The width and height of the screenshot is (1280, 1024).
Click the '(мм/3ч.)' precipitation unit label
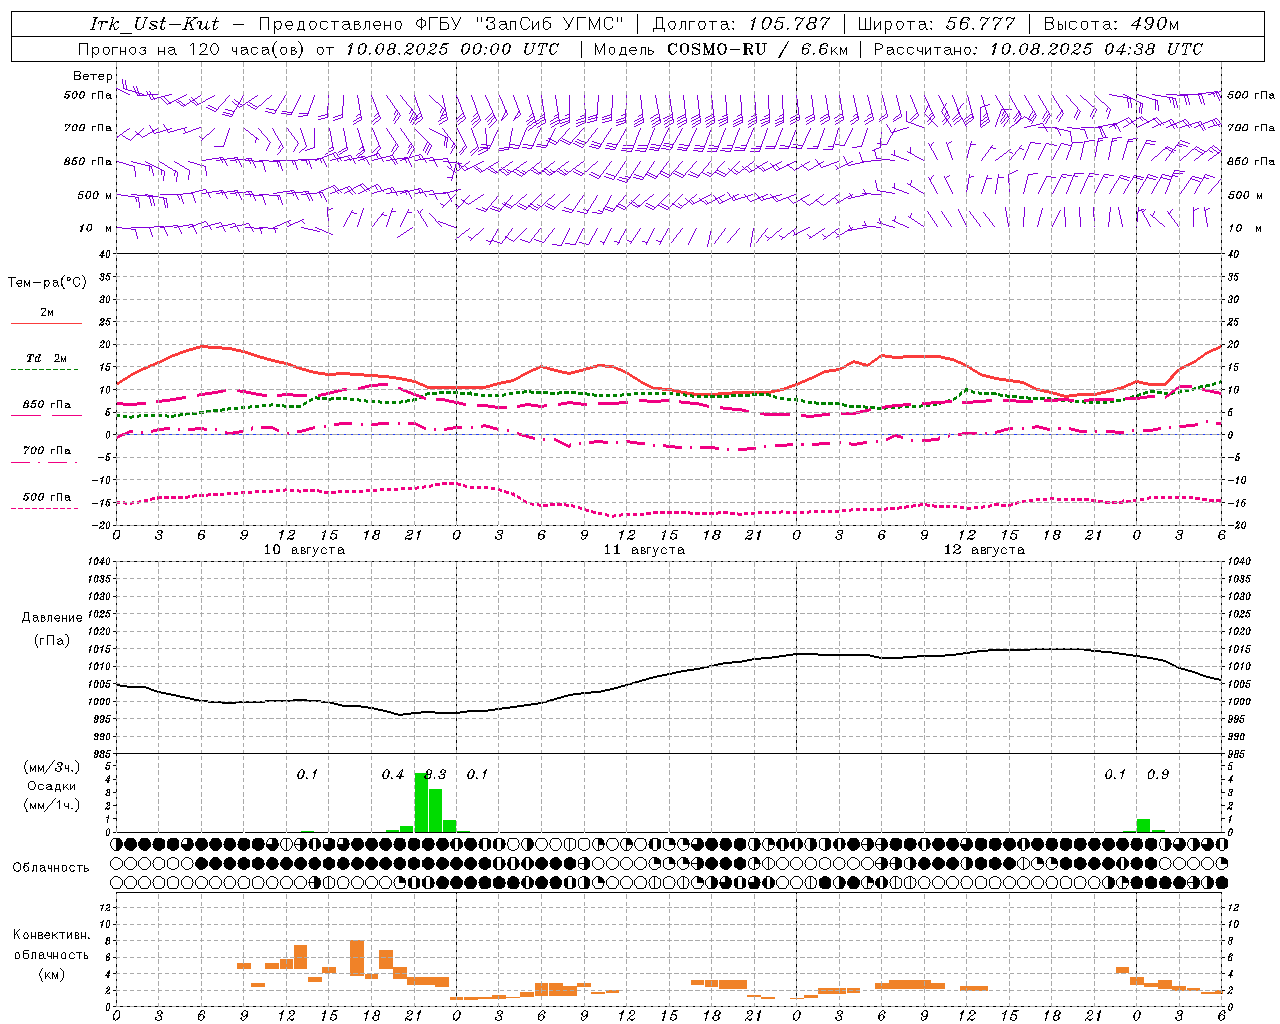click(51, 767)
